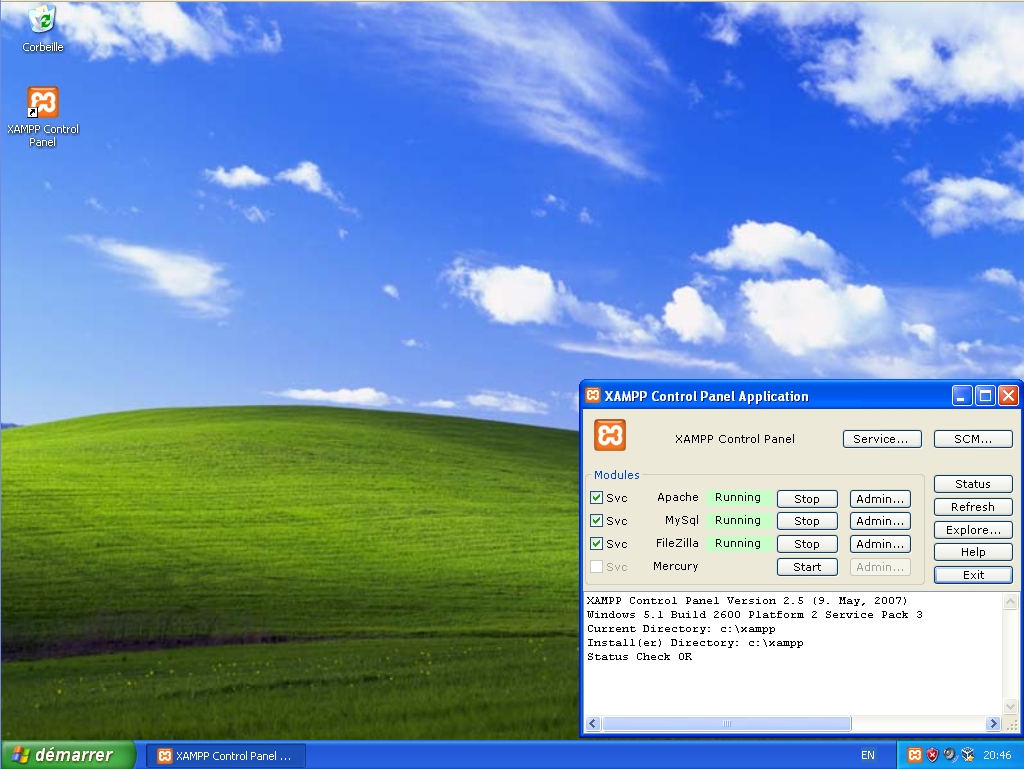Disable the FileZilla Svc checkbox

coord(596,544)
